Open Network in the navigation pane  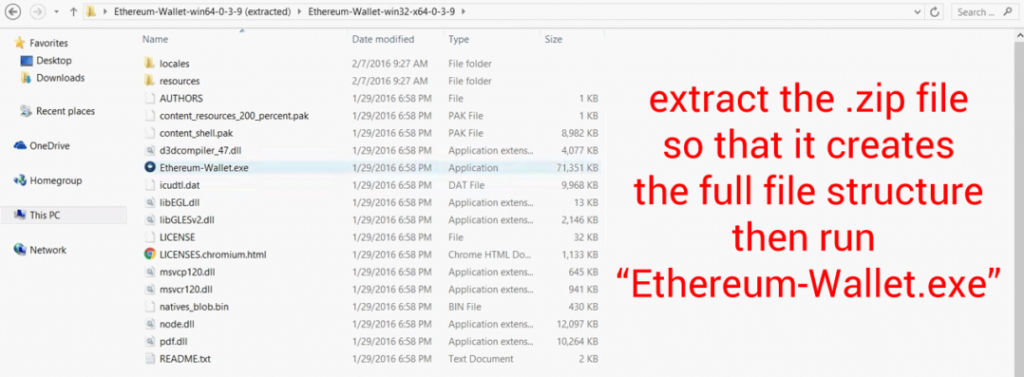point(48,250)
